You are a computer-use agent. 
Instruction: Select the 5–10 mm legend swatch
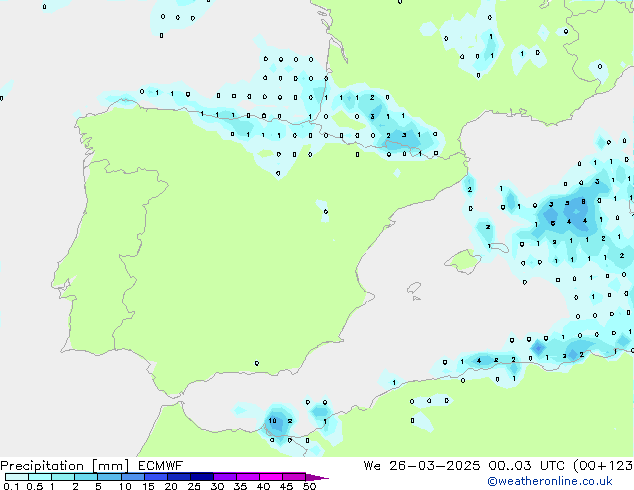tap(109, 477)
